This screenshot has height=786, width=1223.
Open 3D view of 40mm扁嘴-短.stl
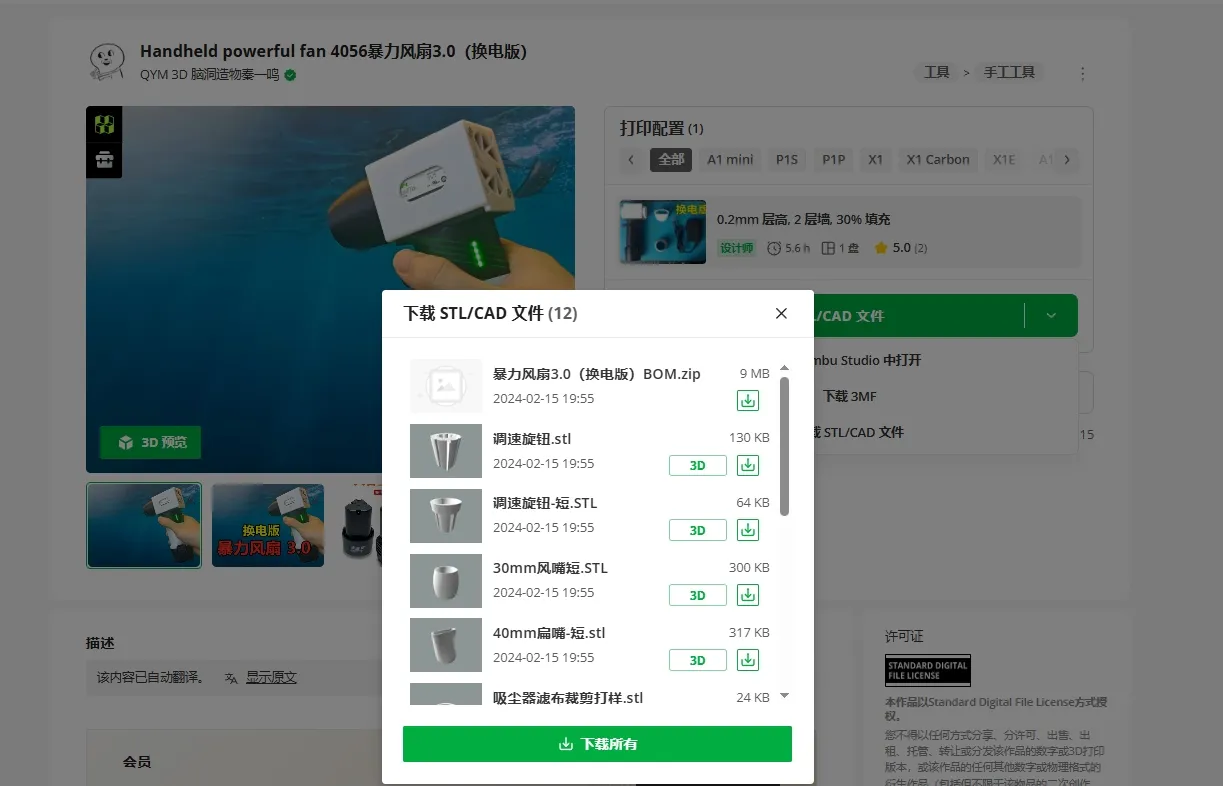698,660
